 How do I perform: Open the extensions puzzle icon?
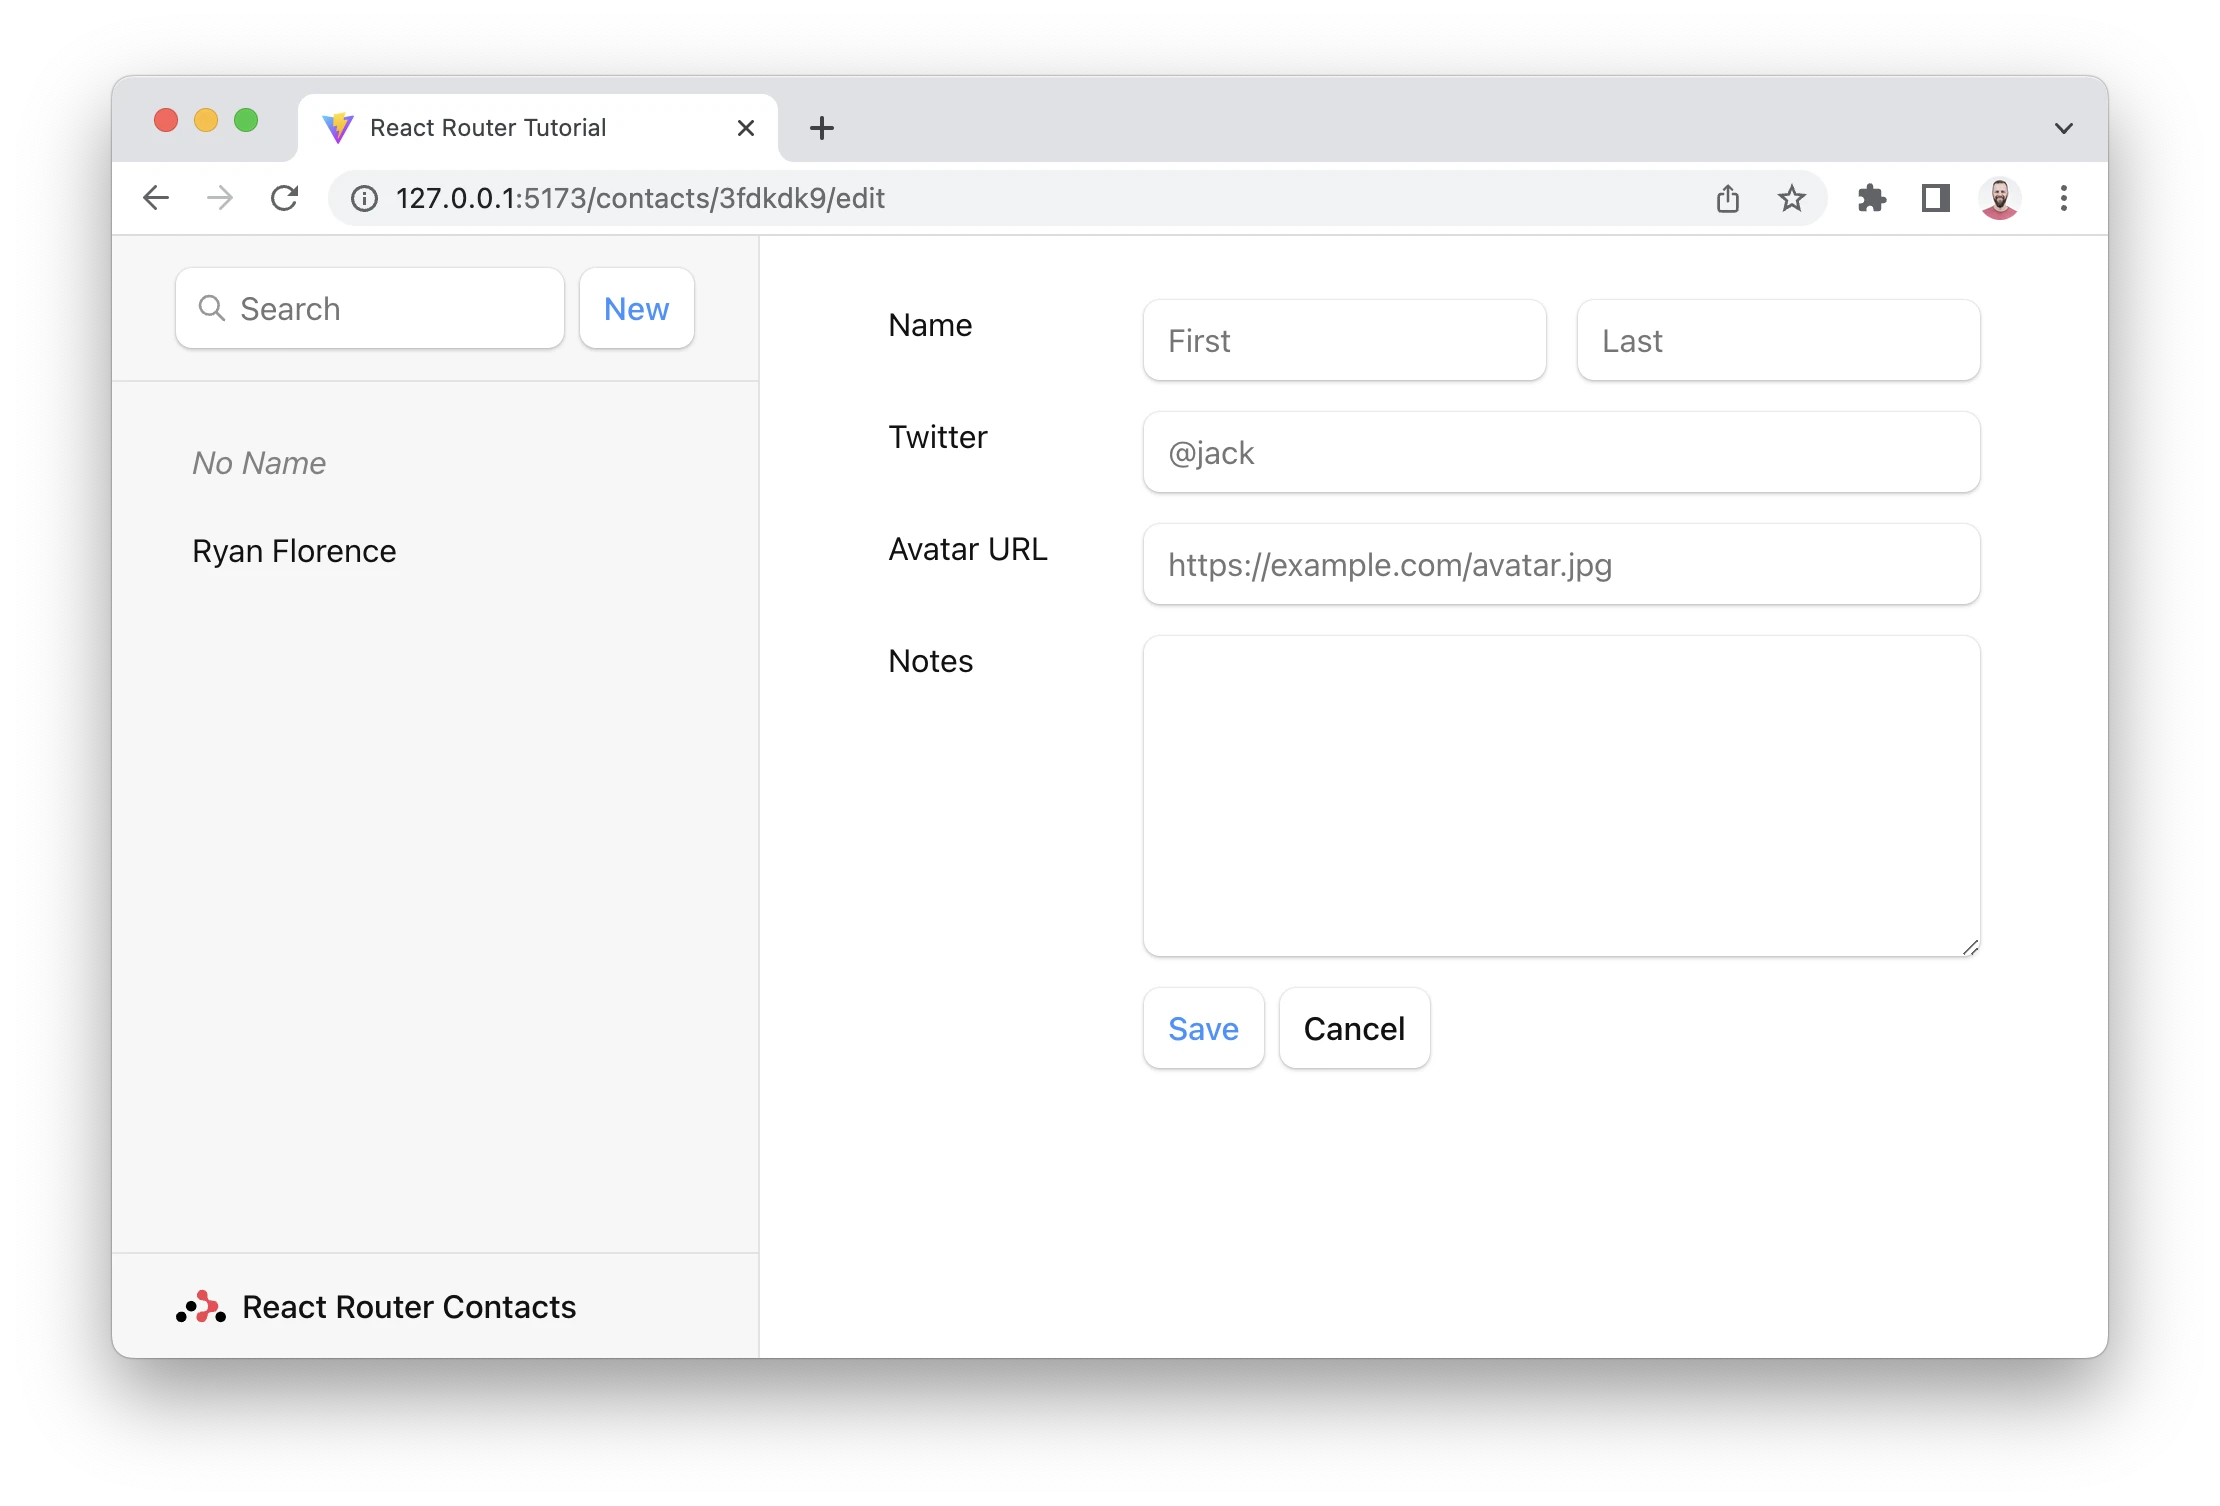[x=1871, y=198]
